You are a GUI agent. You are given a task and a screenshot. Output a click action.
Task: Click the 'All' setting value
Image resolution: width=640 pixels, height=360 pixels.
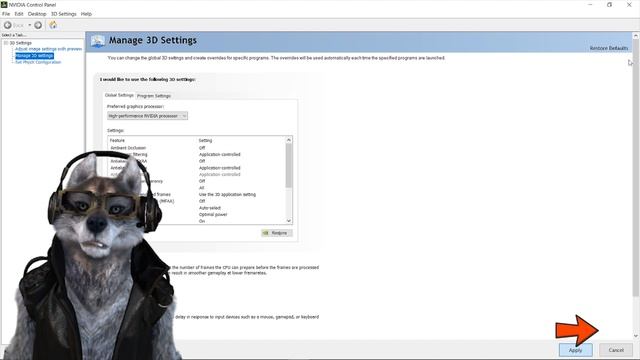tap(201, 188)
